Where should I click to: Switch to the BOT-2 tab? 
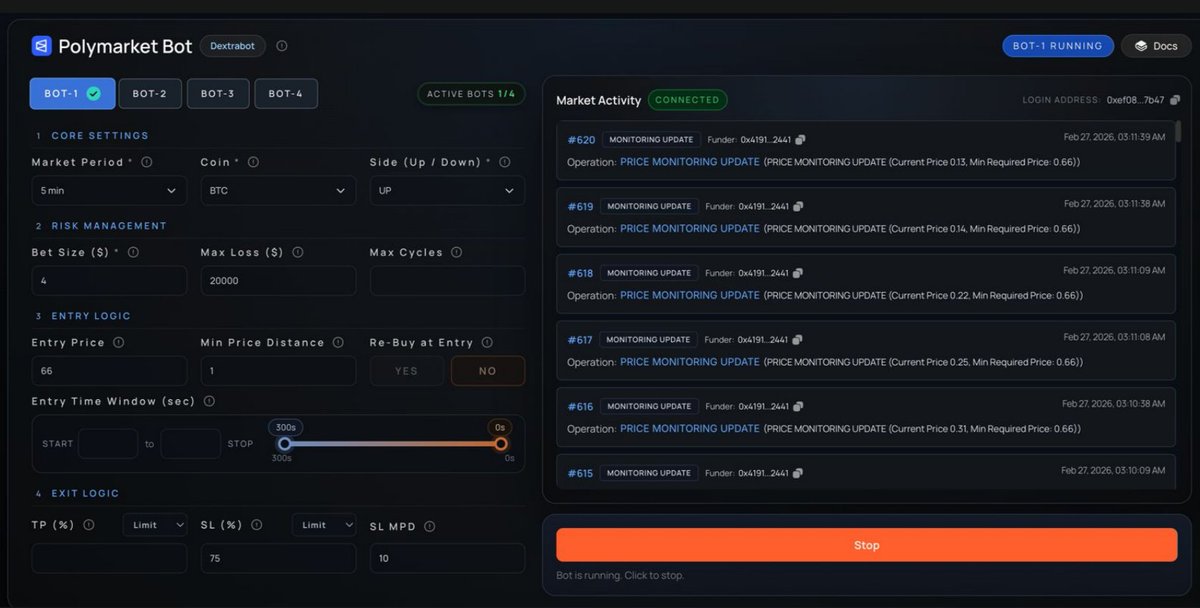[x=149, y=93]
